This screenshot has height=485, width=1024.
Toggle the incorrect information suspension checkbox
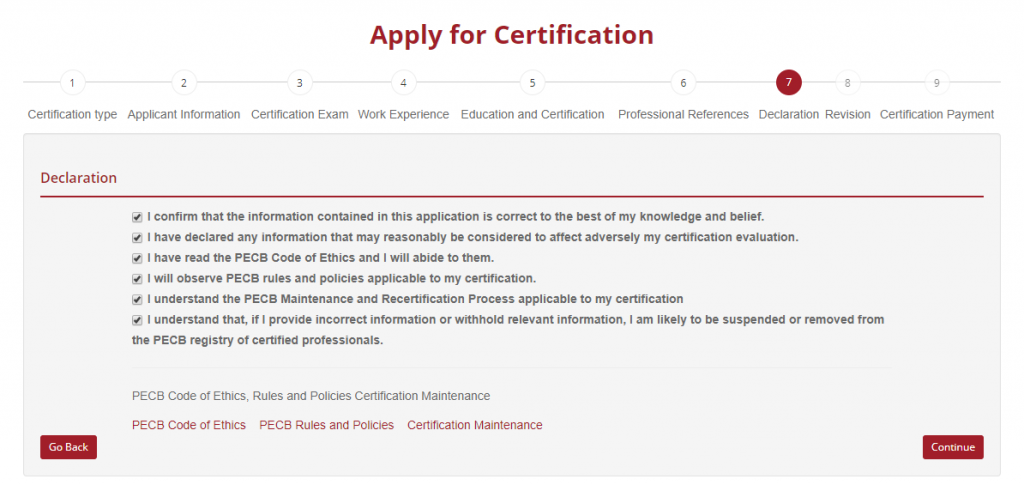click(137, 321)
